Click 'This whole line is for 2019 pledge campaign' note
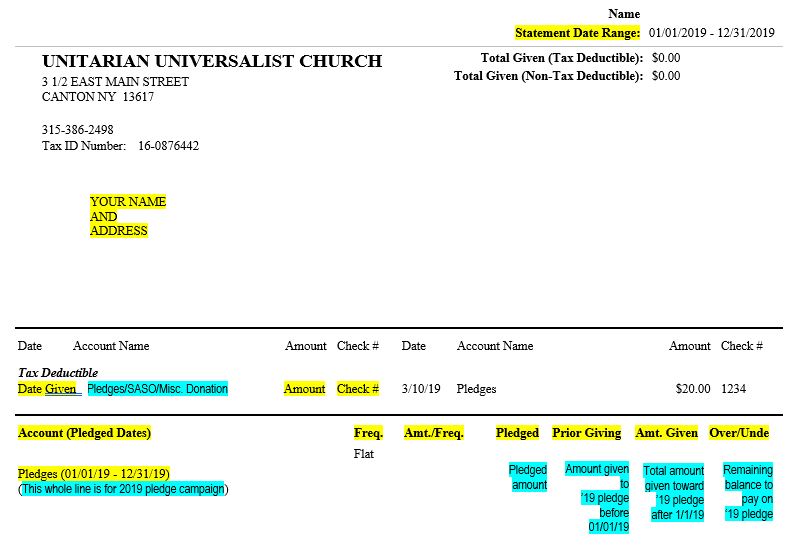Screen dimensions: 788x547 click(123, 489)
